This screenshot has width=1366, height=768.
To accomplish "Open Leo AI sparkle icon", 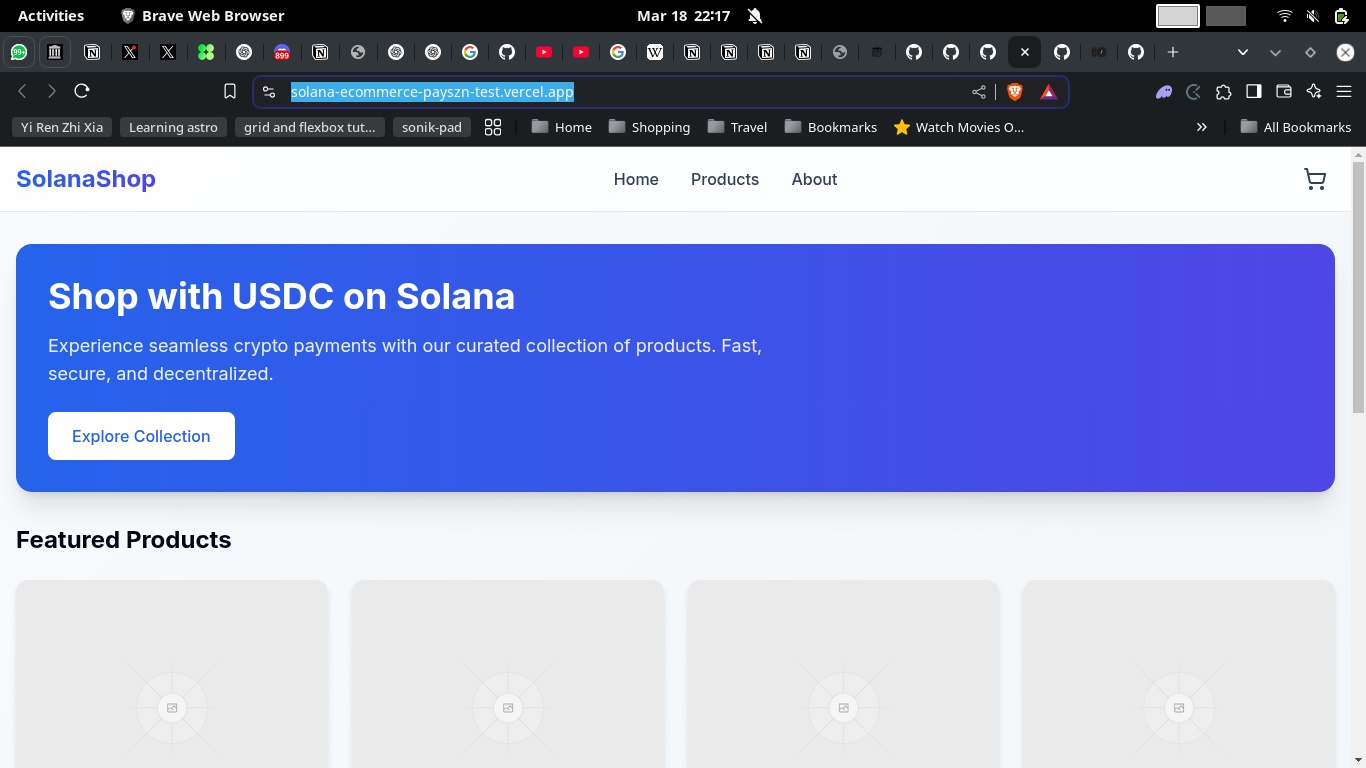I will point(1314,92).
